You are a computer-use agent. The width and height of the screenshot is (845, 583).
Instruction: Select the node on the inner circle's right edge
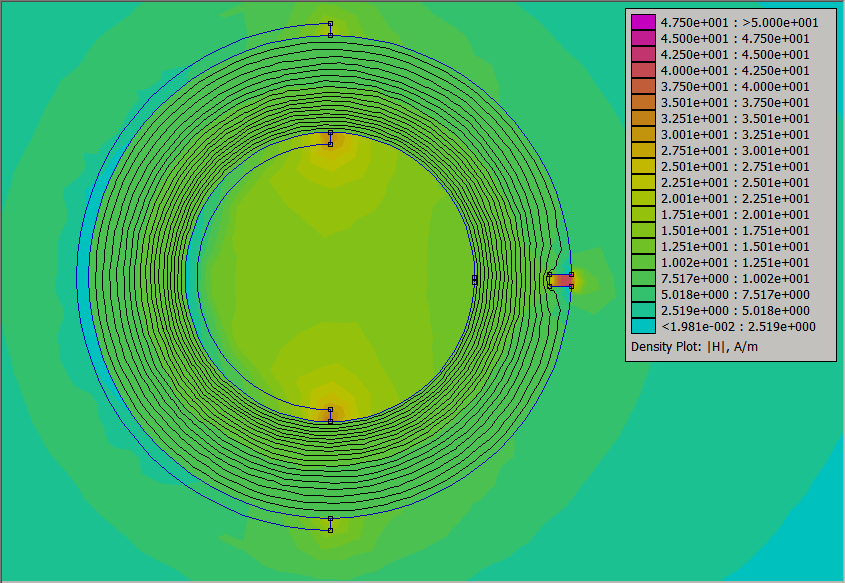pyautogui.click(x=474, y=280)
